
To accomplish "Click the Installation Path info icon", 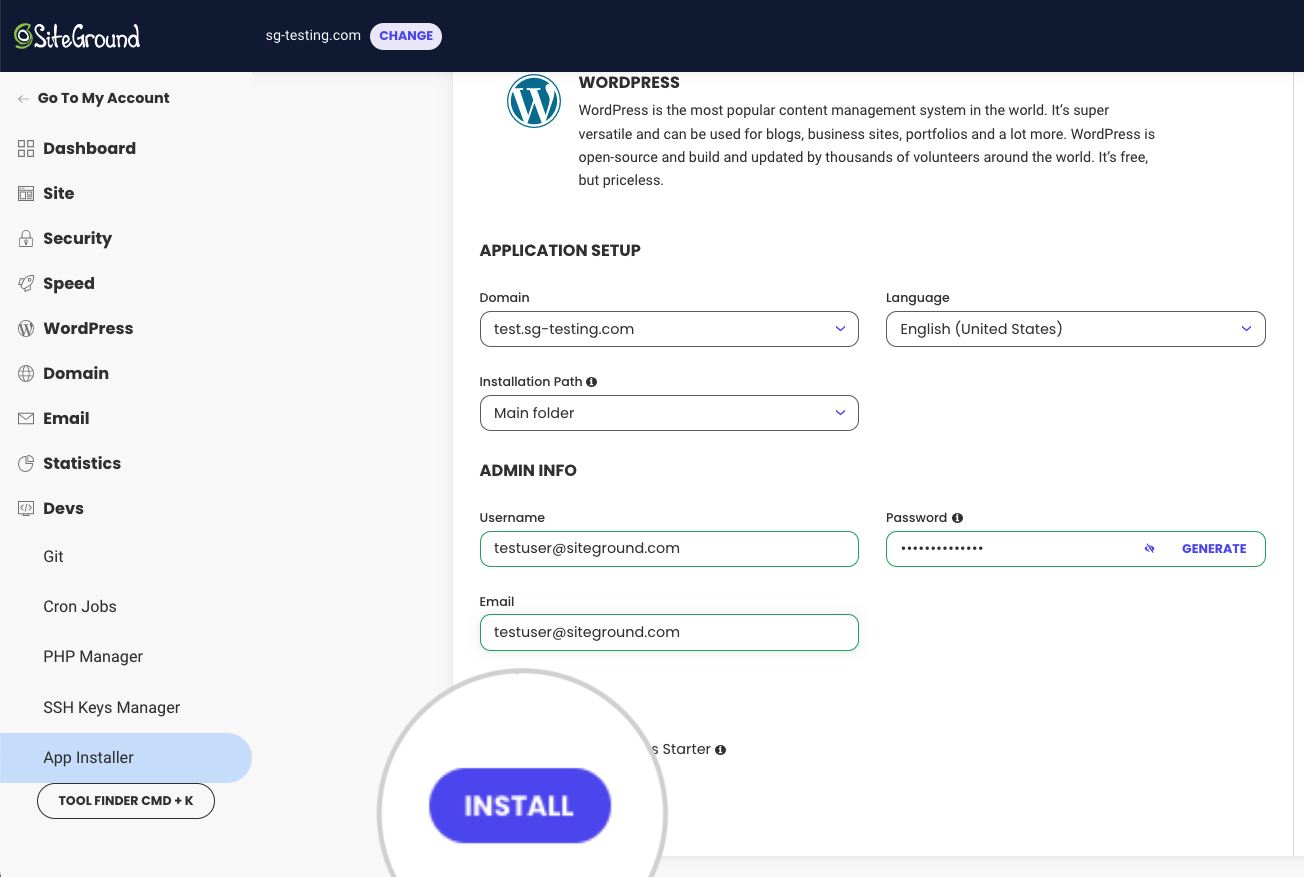I will (x=592, y=382).
